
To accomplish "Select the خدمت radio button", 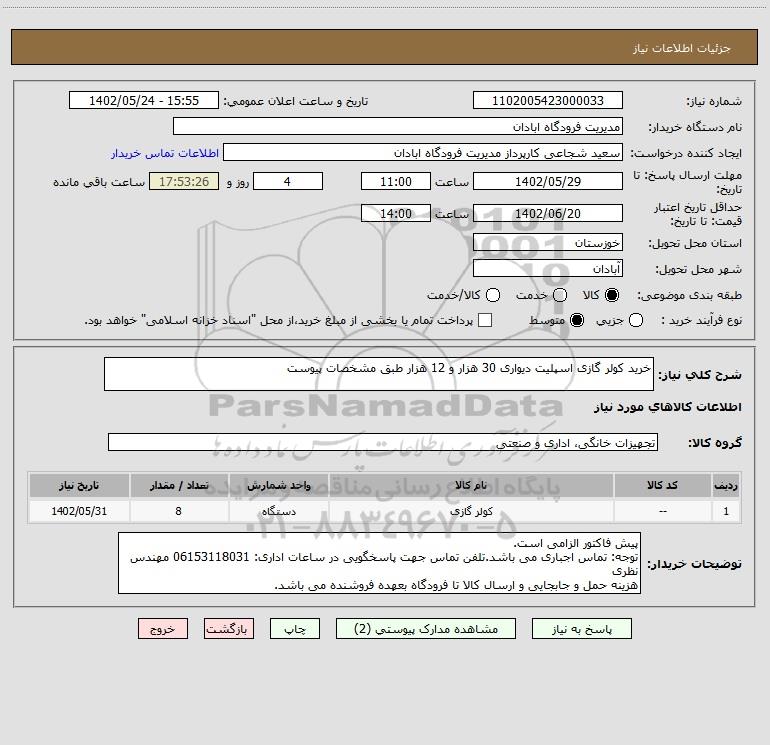I will [560, 295].
